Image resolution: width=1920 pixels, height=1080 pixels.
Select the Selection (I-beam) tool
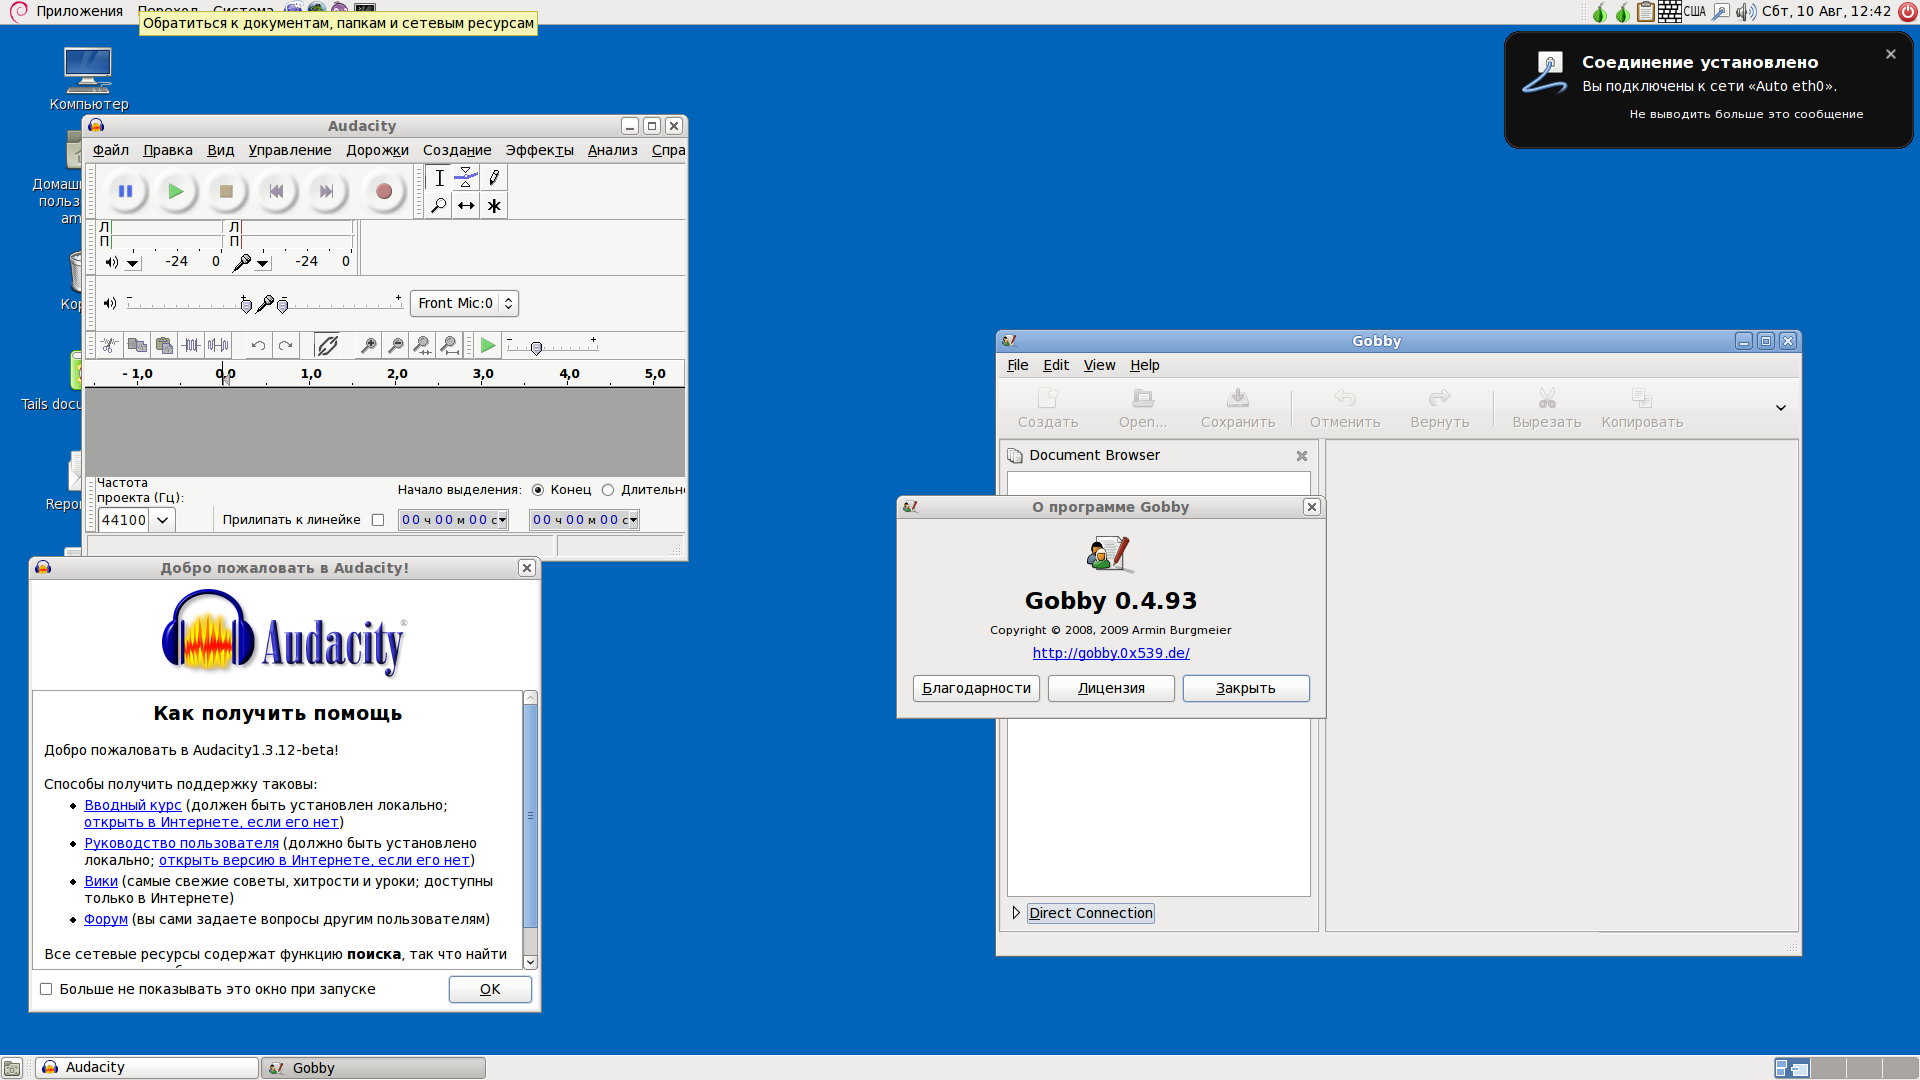pyautogui.click(x=439, y=178)
